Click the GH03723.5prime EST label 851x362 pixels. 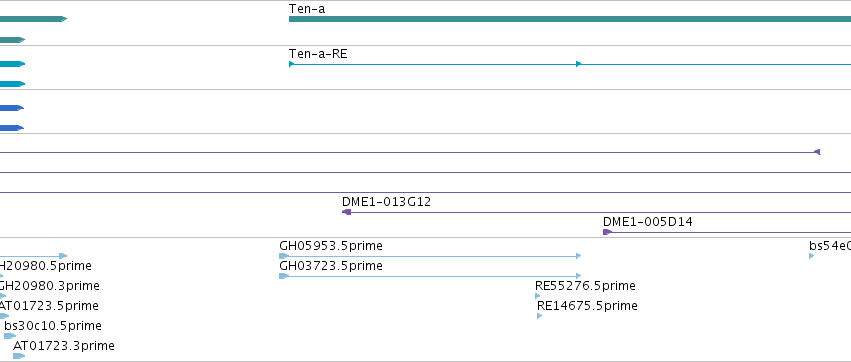pyautogui.click(x=331, y=266)
